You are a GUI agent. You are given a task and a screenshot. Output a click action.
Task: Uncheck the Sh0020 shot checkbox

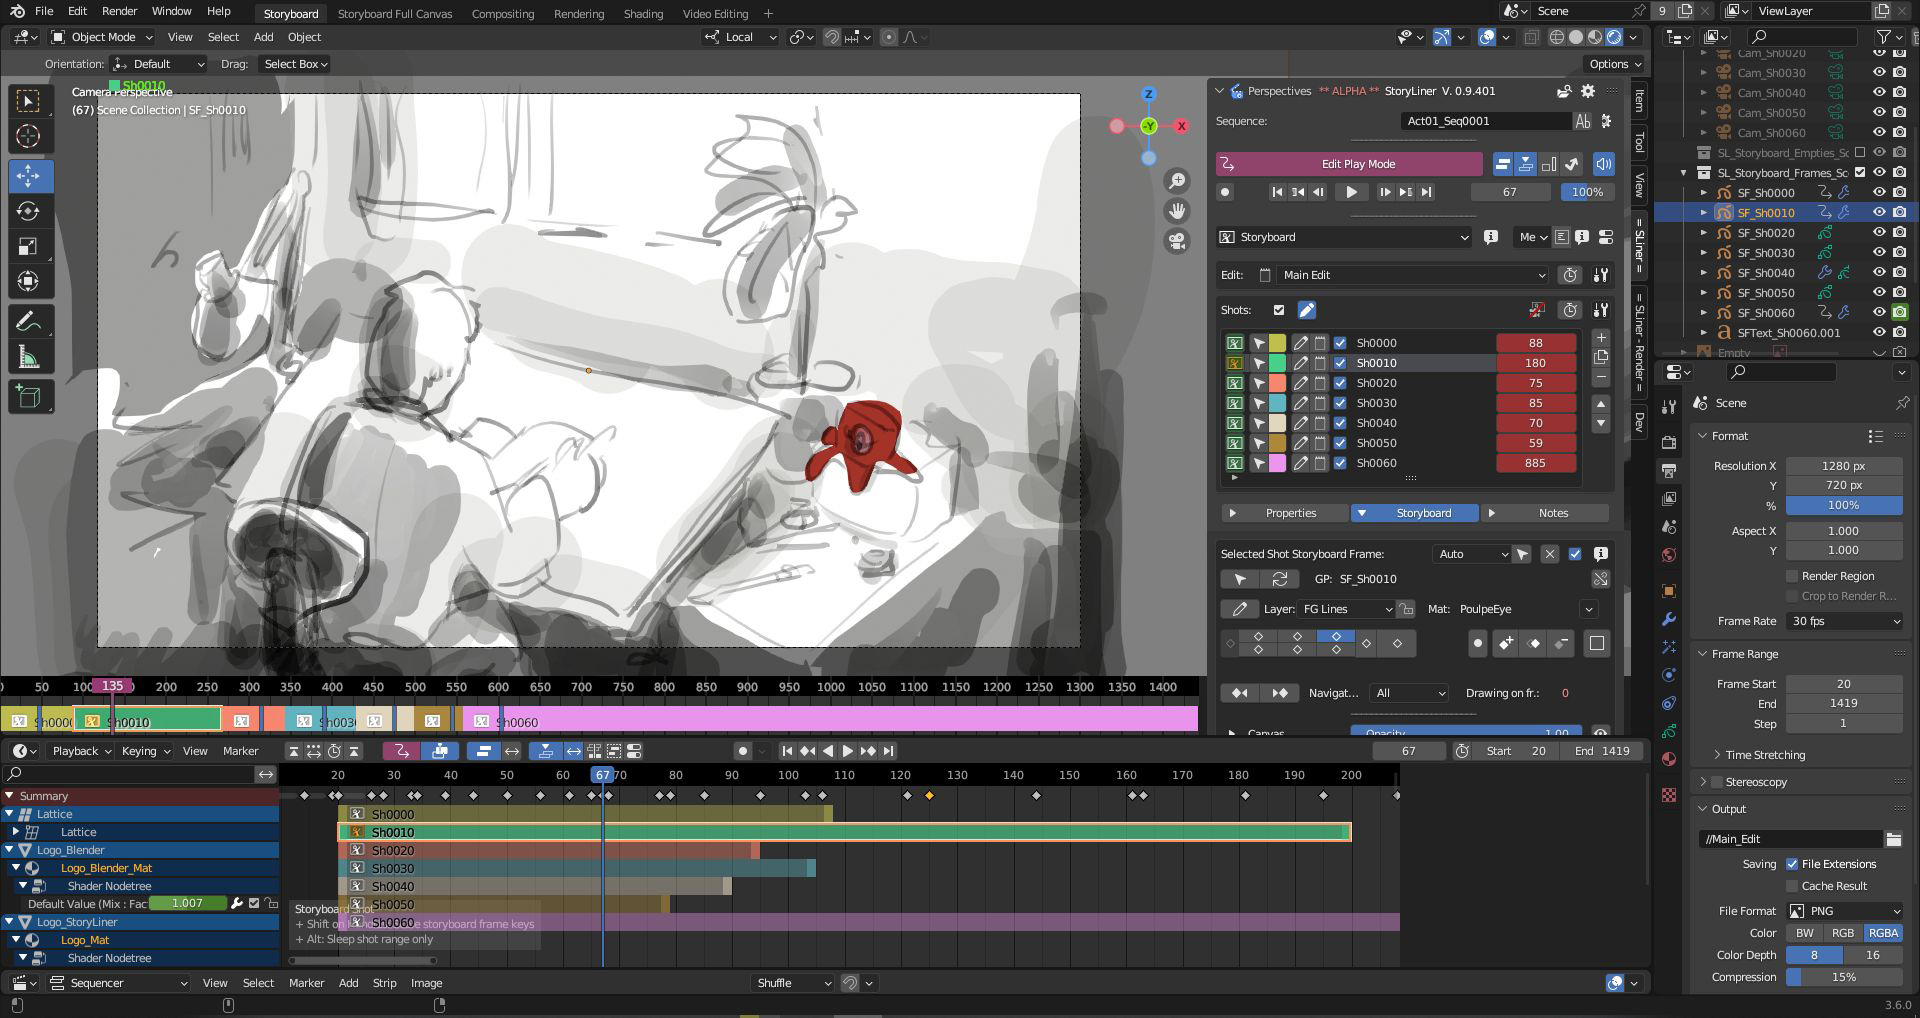(1340, 383)
